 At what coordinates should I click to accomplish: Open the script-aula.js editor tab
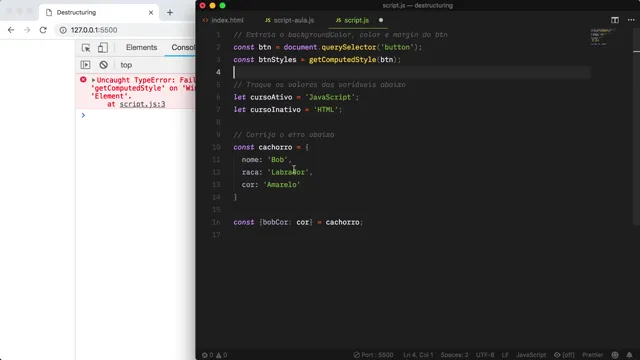(x=290, y=20)
